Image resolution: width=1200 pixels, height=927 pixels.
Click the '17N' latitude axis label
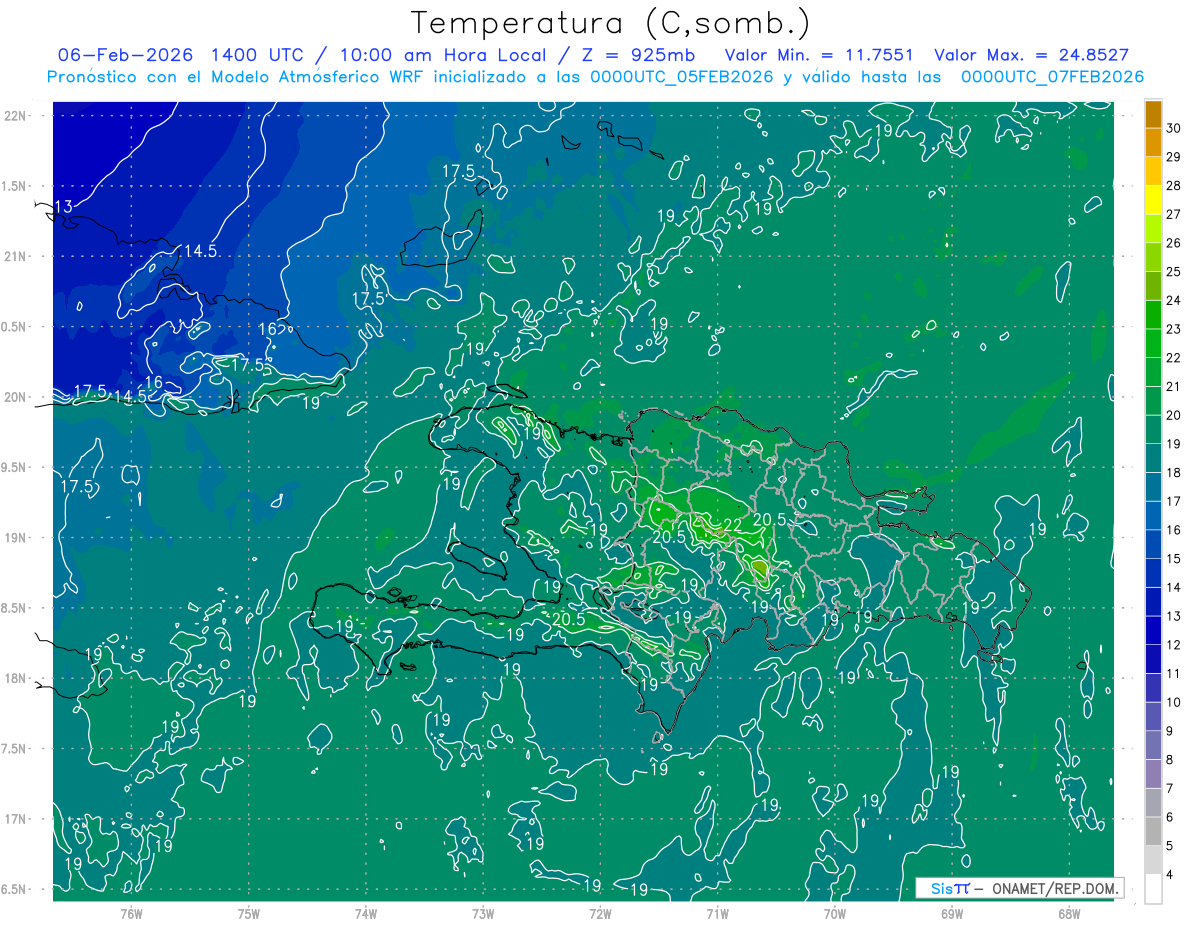pos(14,819)
